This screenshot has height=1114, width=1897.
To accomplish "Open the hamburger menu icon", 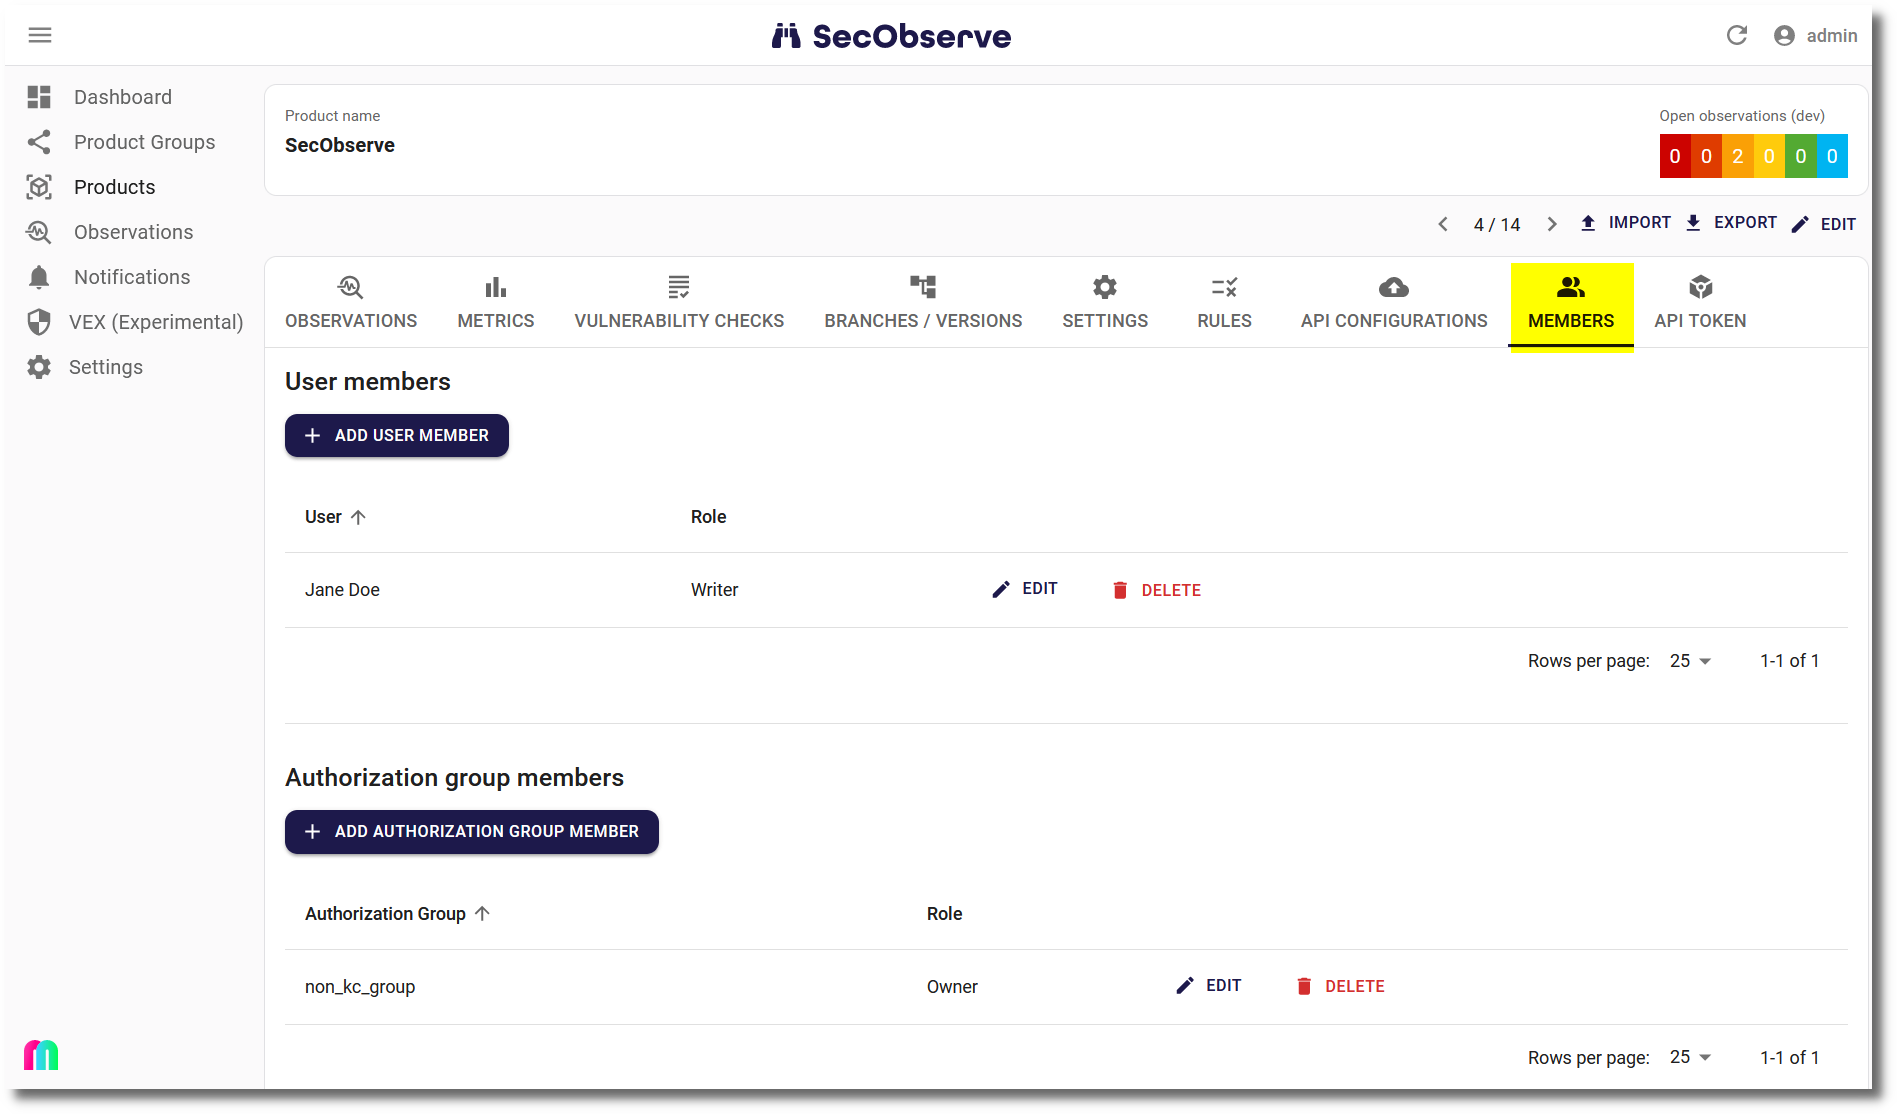I will tap(40, 36).
